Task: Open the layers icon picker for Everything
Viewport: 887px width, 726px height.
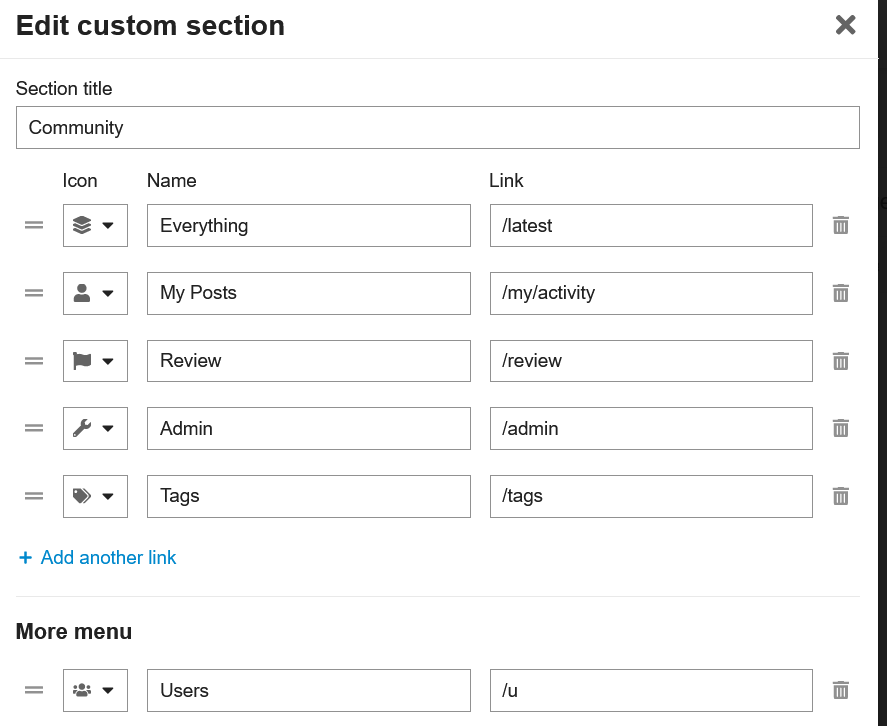Action: [x=95, y=225]
